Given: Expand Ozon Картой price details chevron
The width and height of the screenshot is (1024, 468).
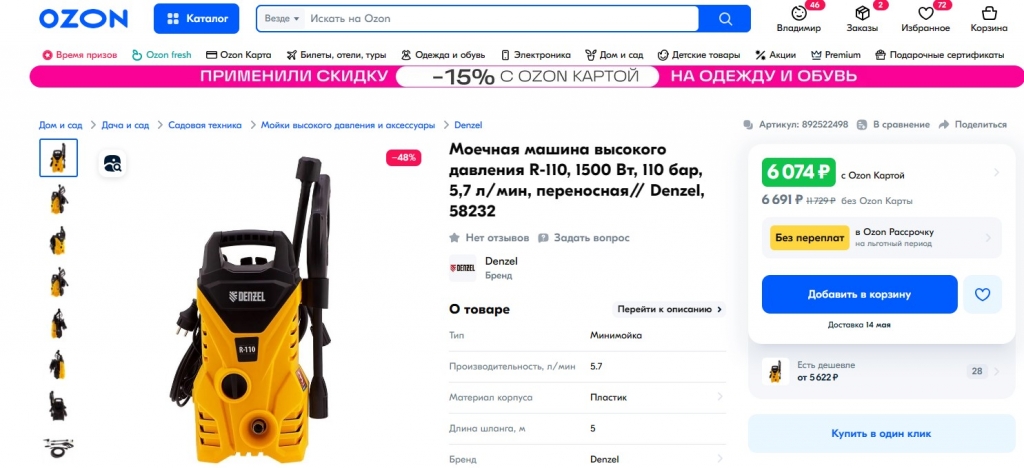Looking at the screenshot, I should tap(997, 173).
